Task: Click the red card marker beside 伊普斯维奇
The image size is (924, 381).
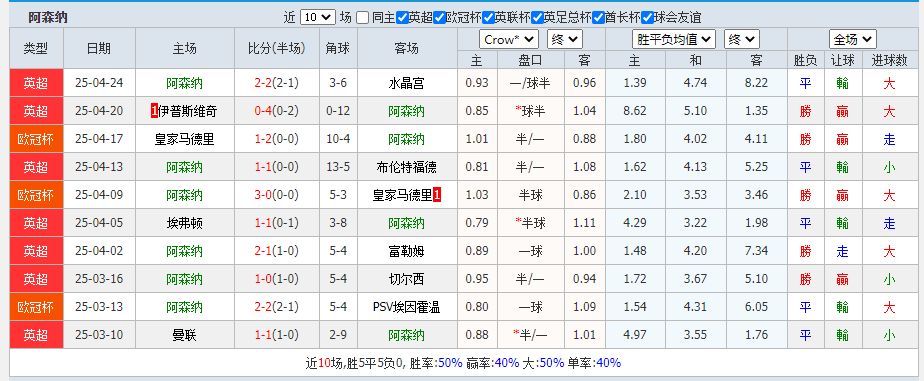Action: 154,111
